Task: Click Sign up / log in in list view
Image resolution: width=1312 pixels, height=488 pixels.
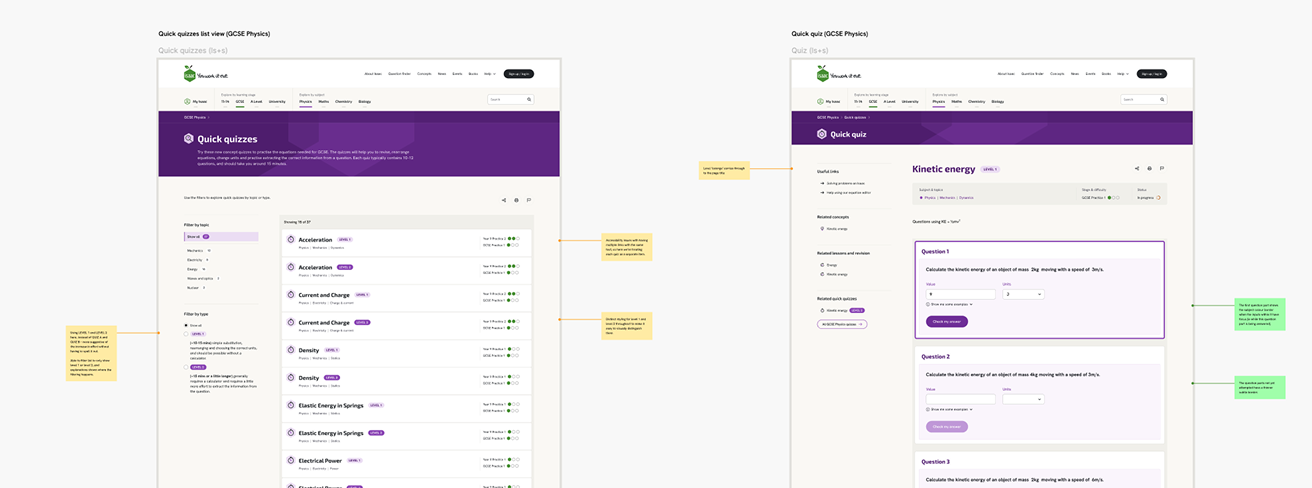Action: pyautogui.click(x=519, y=74)
